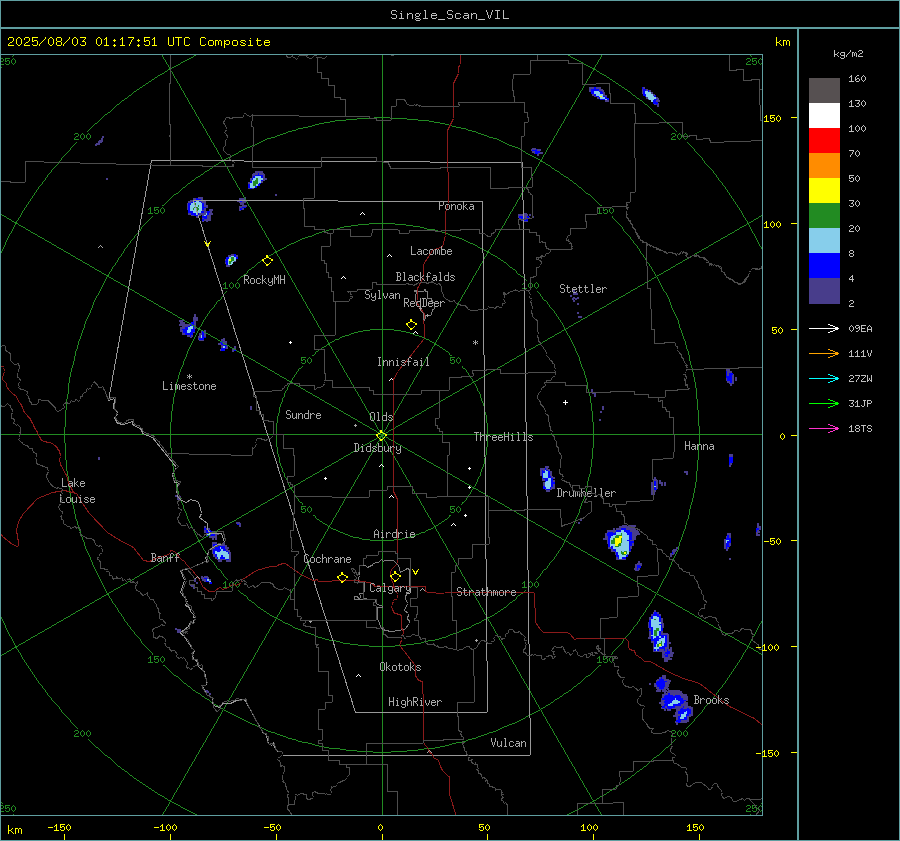This screenshot has height=841, width=900.
Task: Select the orange 50-70 legend color block
Action: click(x=824, y=166)
